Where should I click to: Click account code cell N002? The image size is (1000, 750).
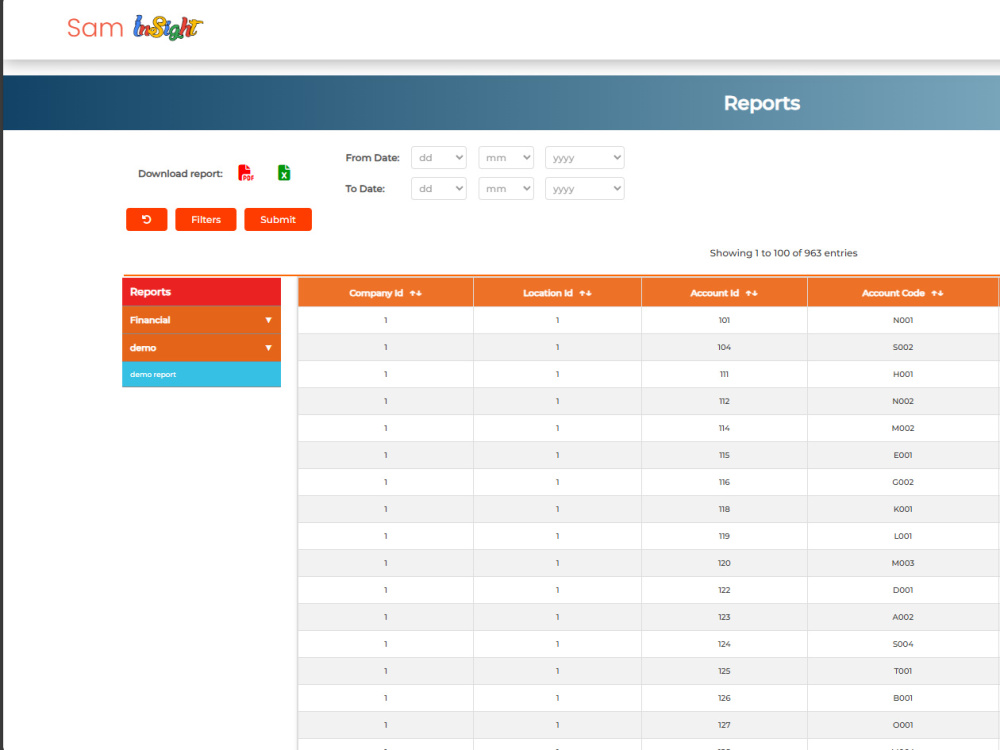(903, 401)
